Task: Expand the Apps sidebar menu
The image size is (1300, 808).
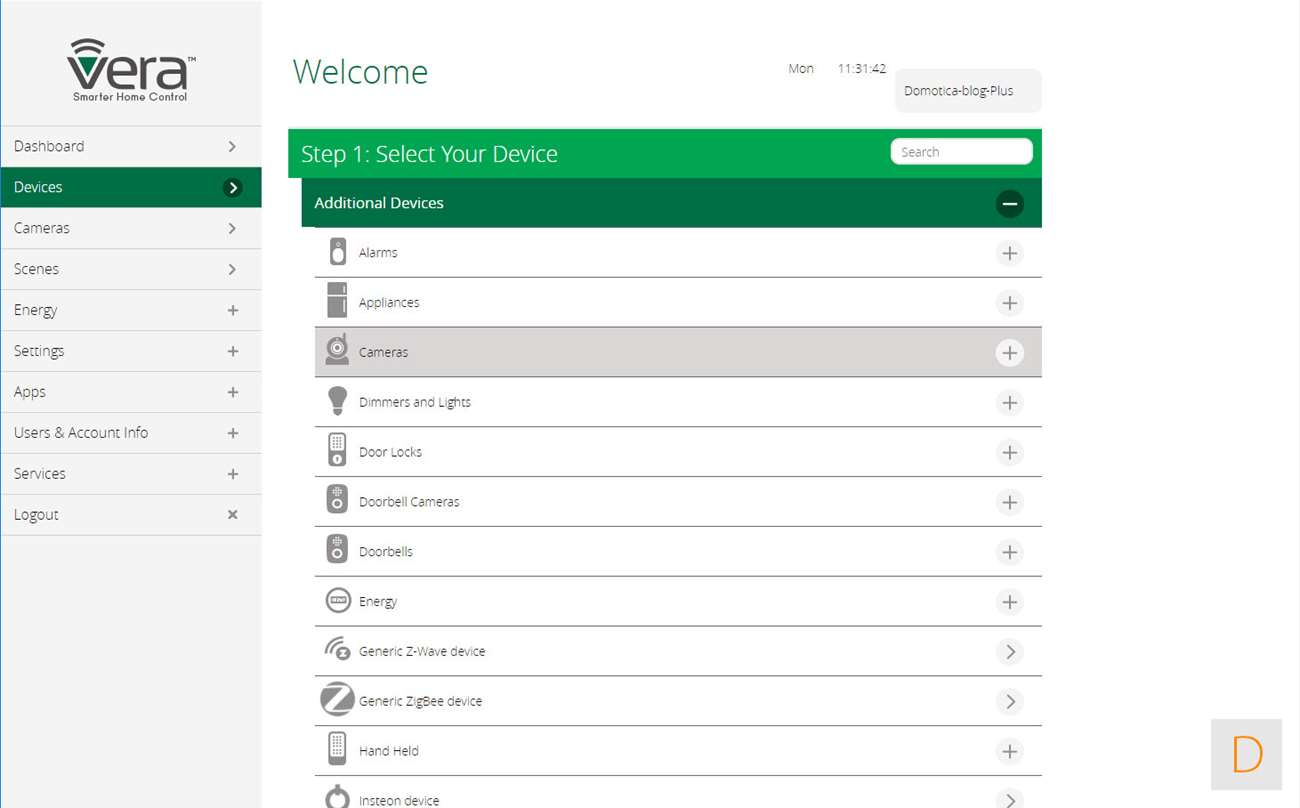Action: [x=131, y=392]
